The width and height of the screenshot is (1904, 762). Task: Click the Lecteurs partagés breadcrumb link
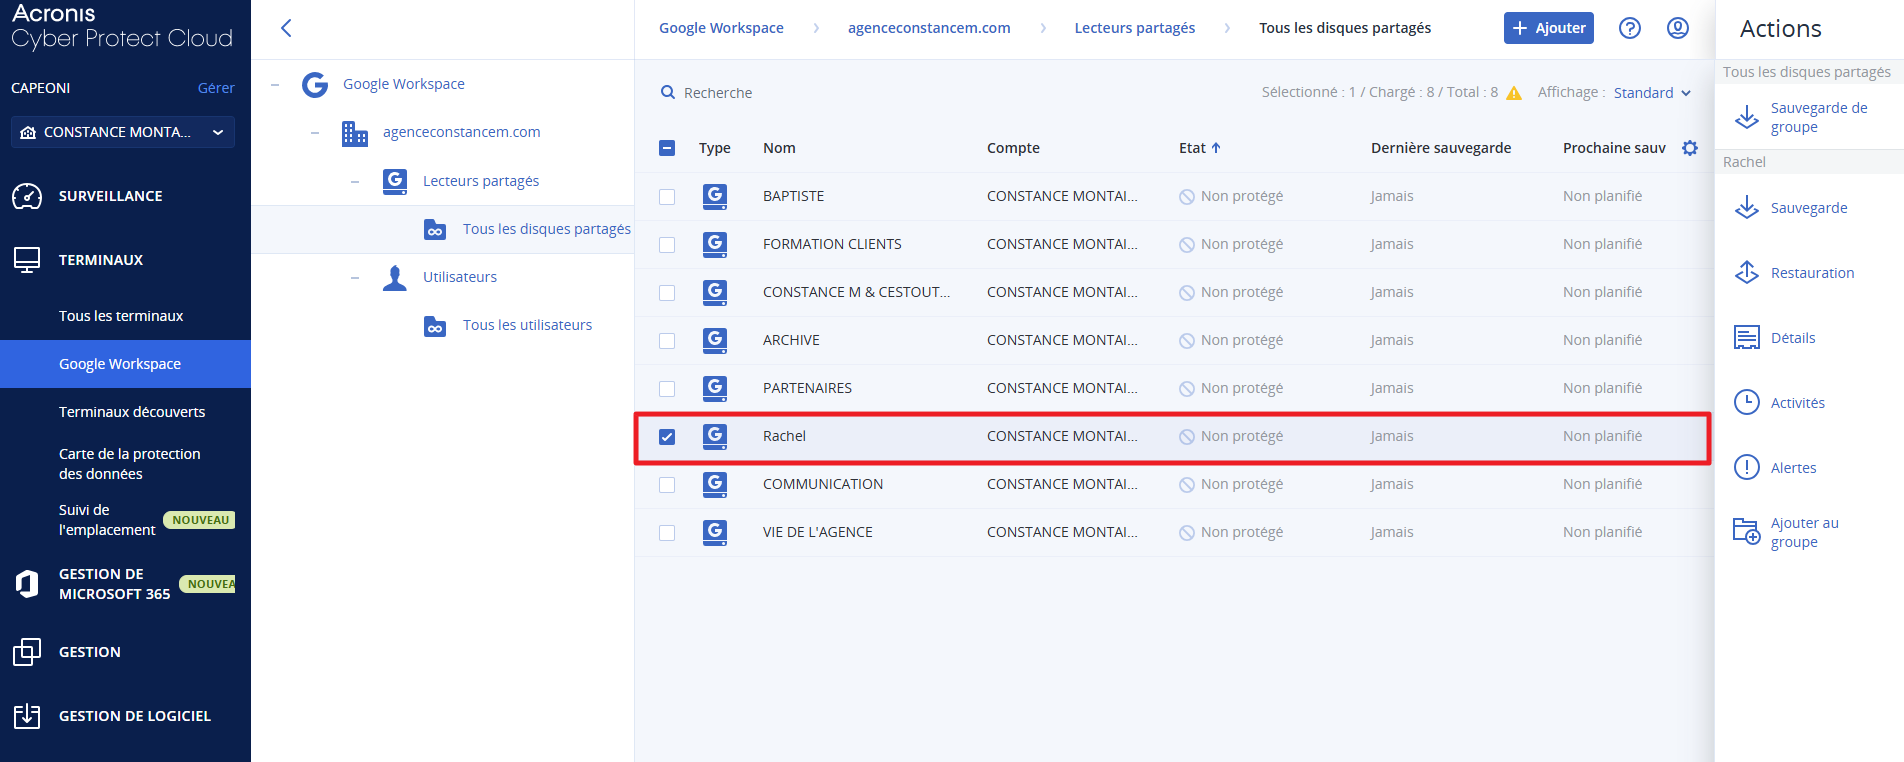click(x=1135, y=28)
